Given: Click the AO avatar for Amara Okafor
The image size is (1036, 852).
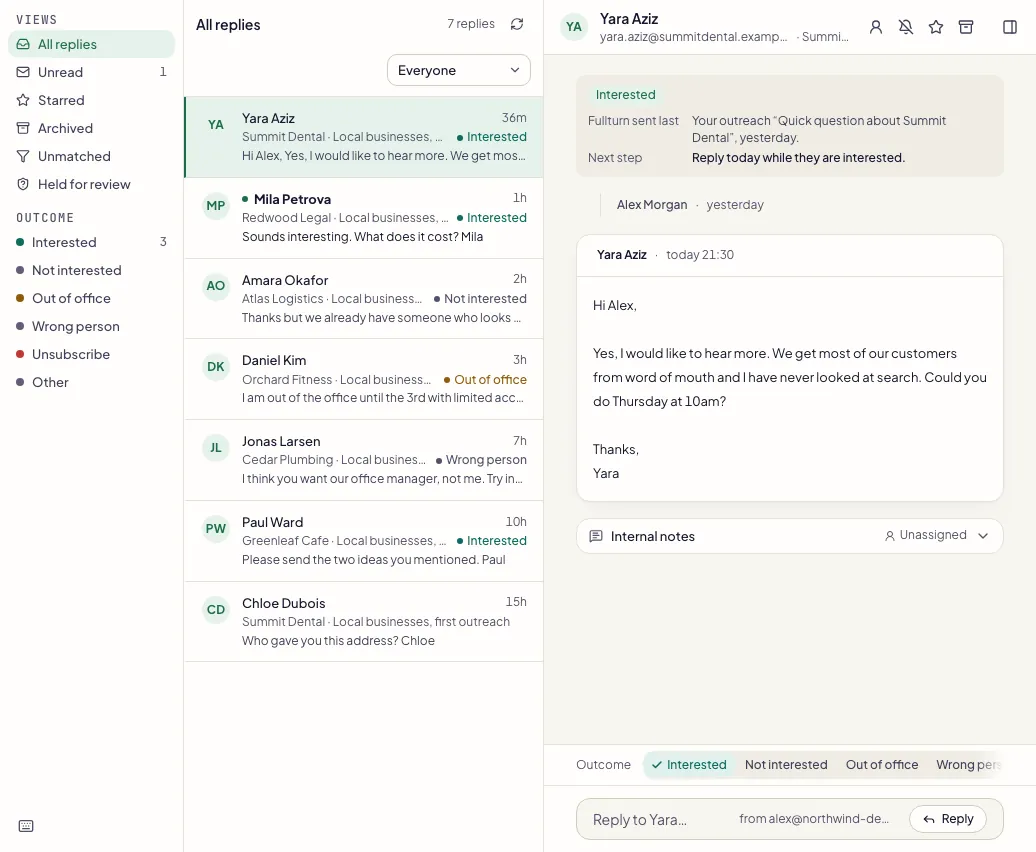Looking at the screenshot, I should click(215, 286).
